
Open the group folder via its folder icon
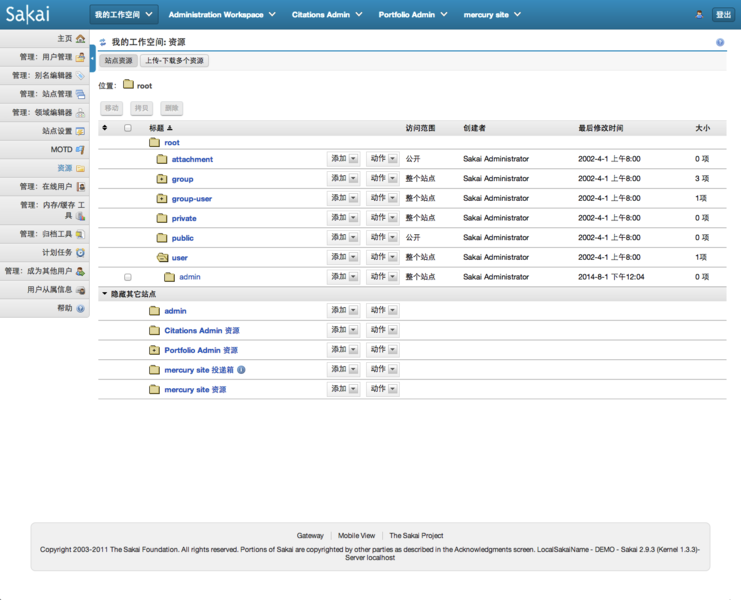(162, 179)
